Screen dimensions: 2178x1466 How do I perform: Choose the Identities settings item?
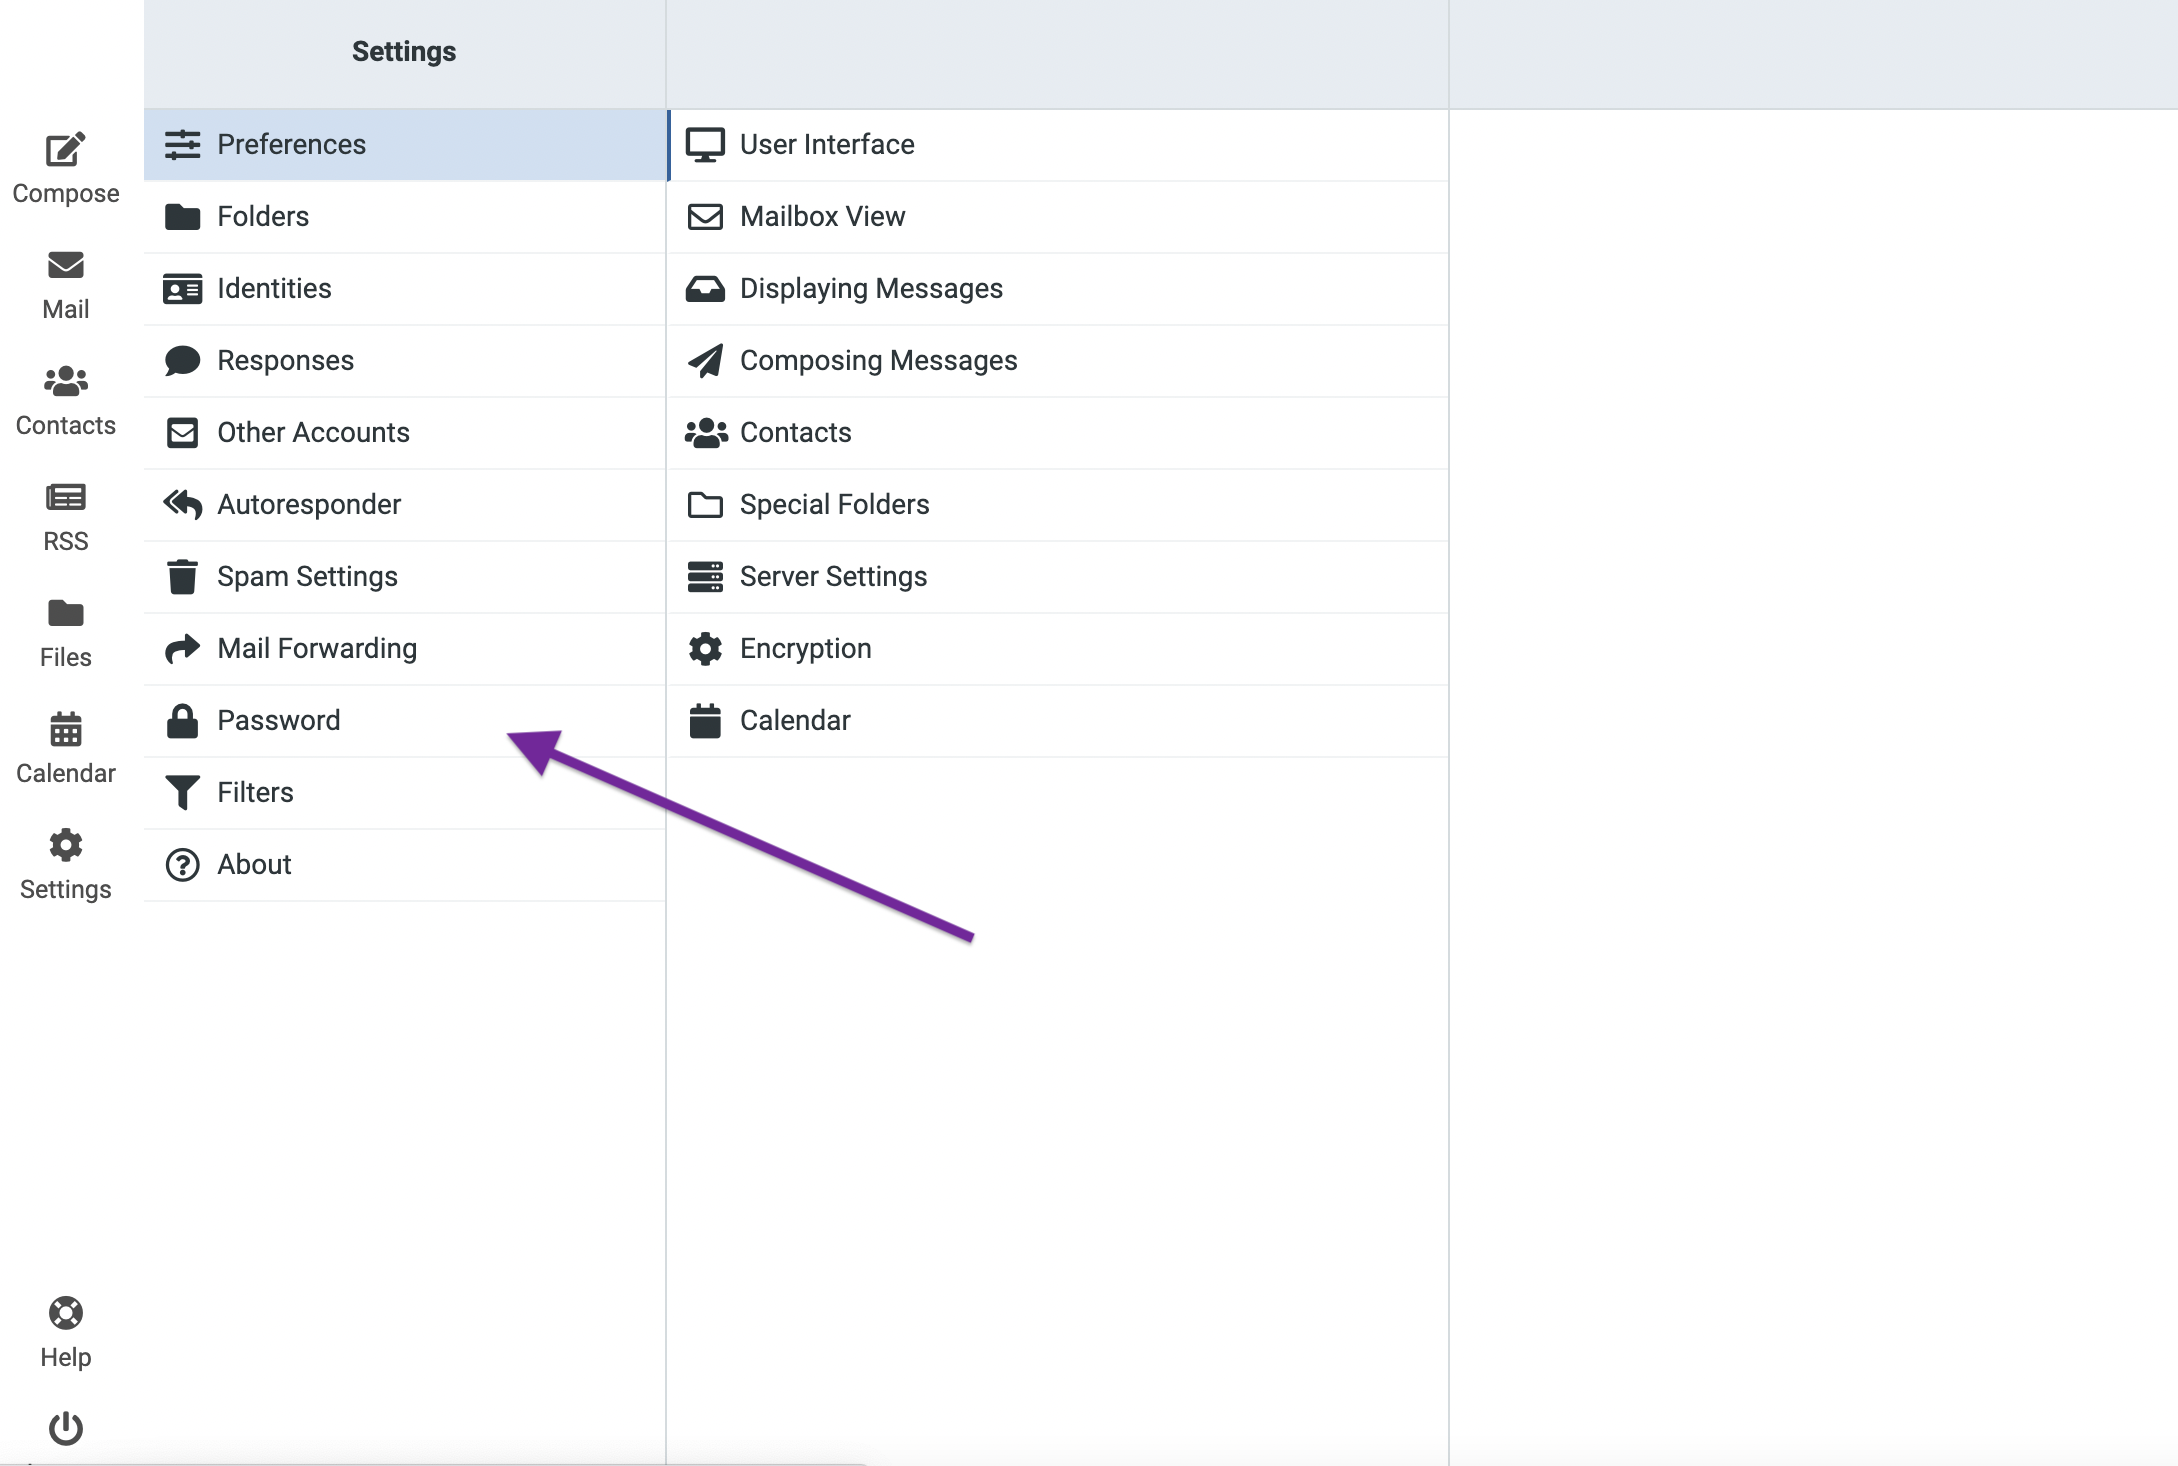point(274,288)
